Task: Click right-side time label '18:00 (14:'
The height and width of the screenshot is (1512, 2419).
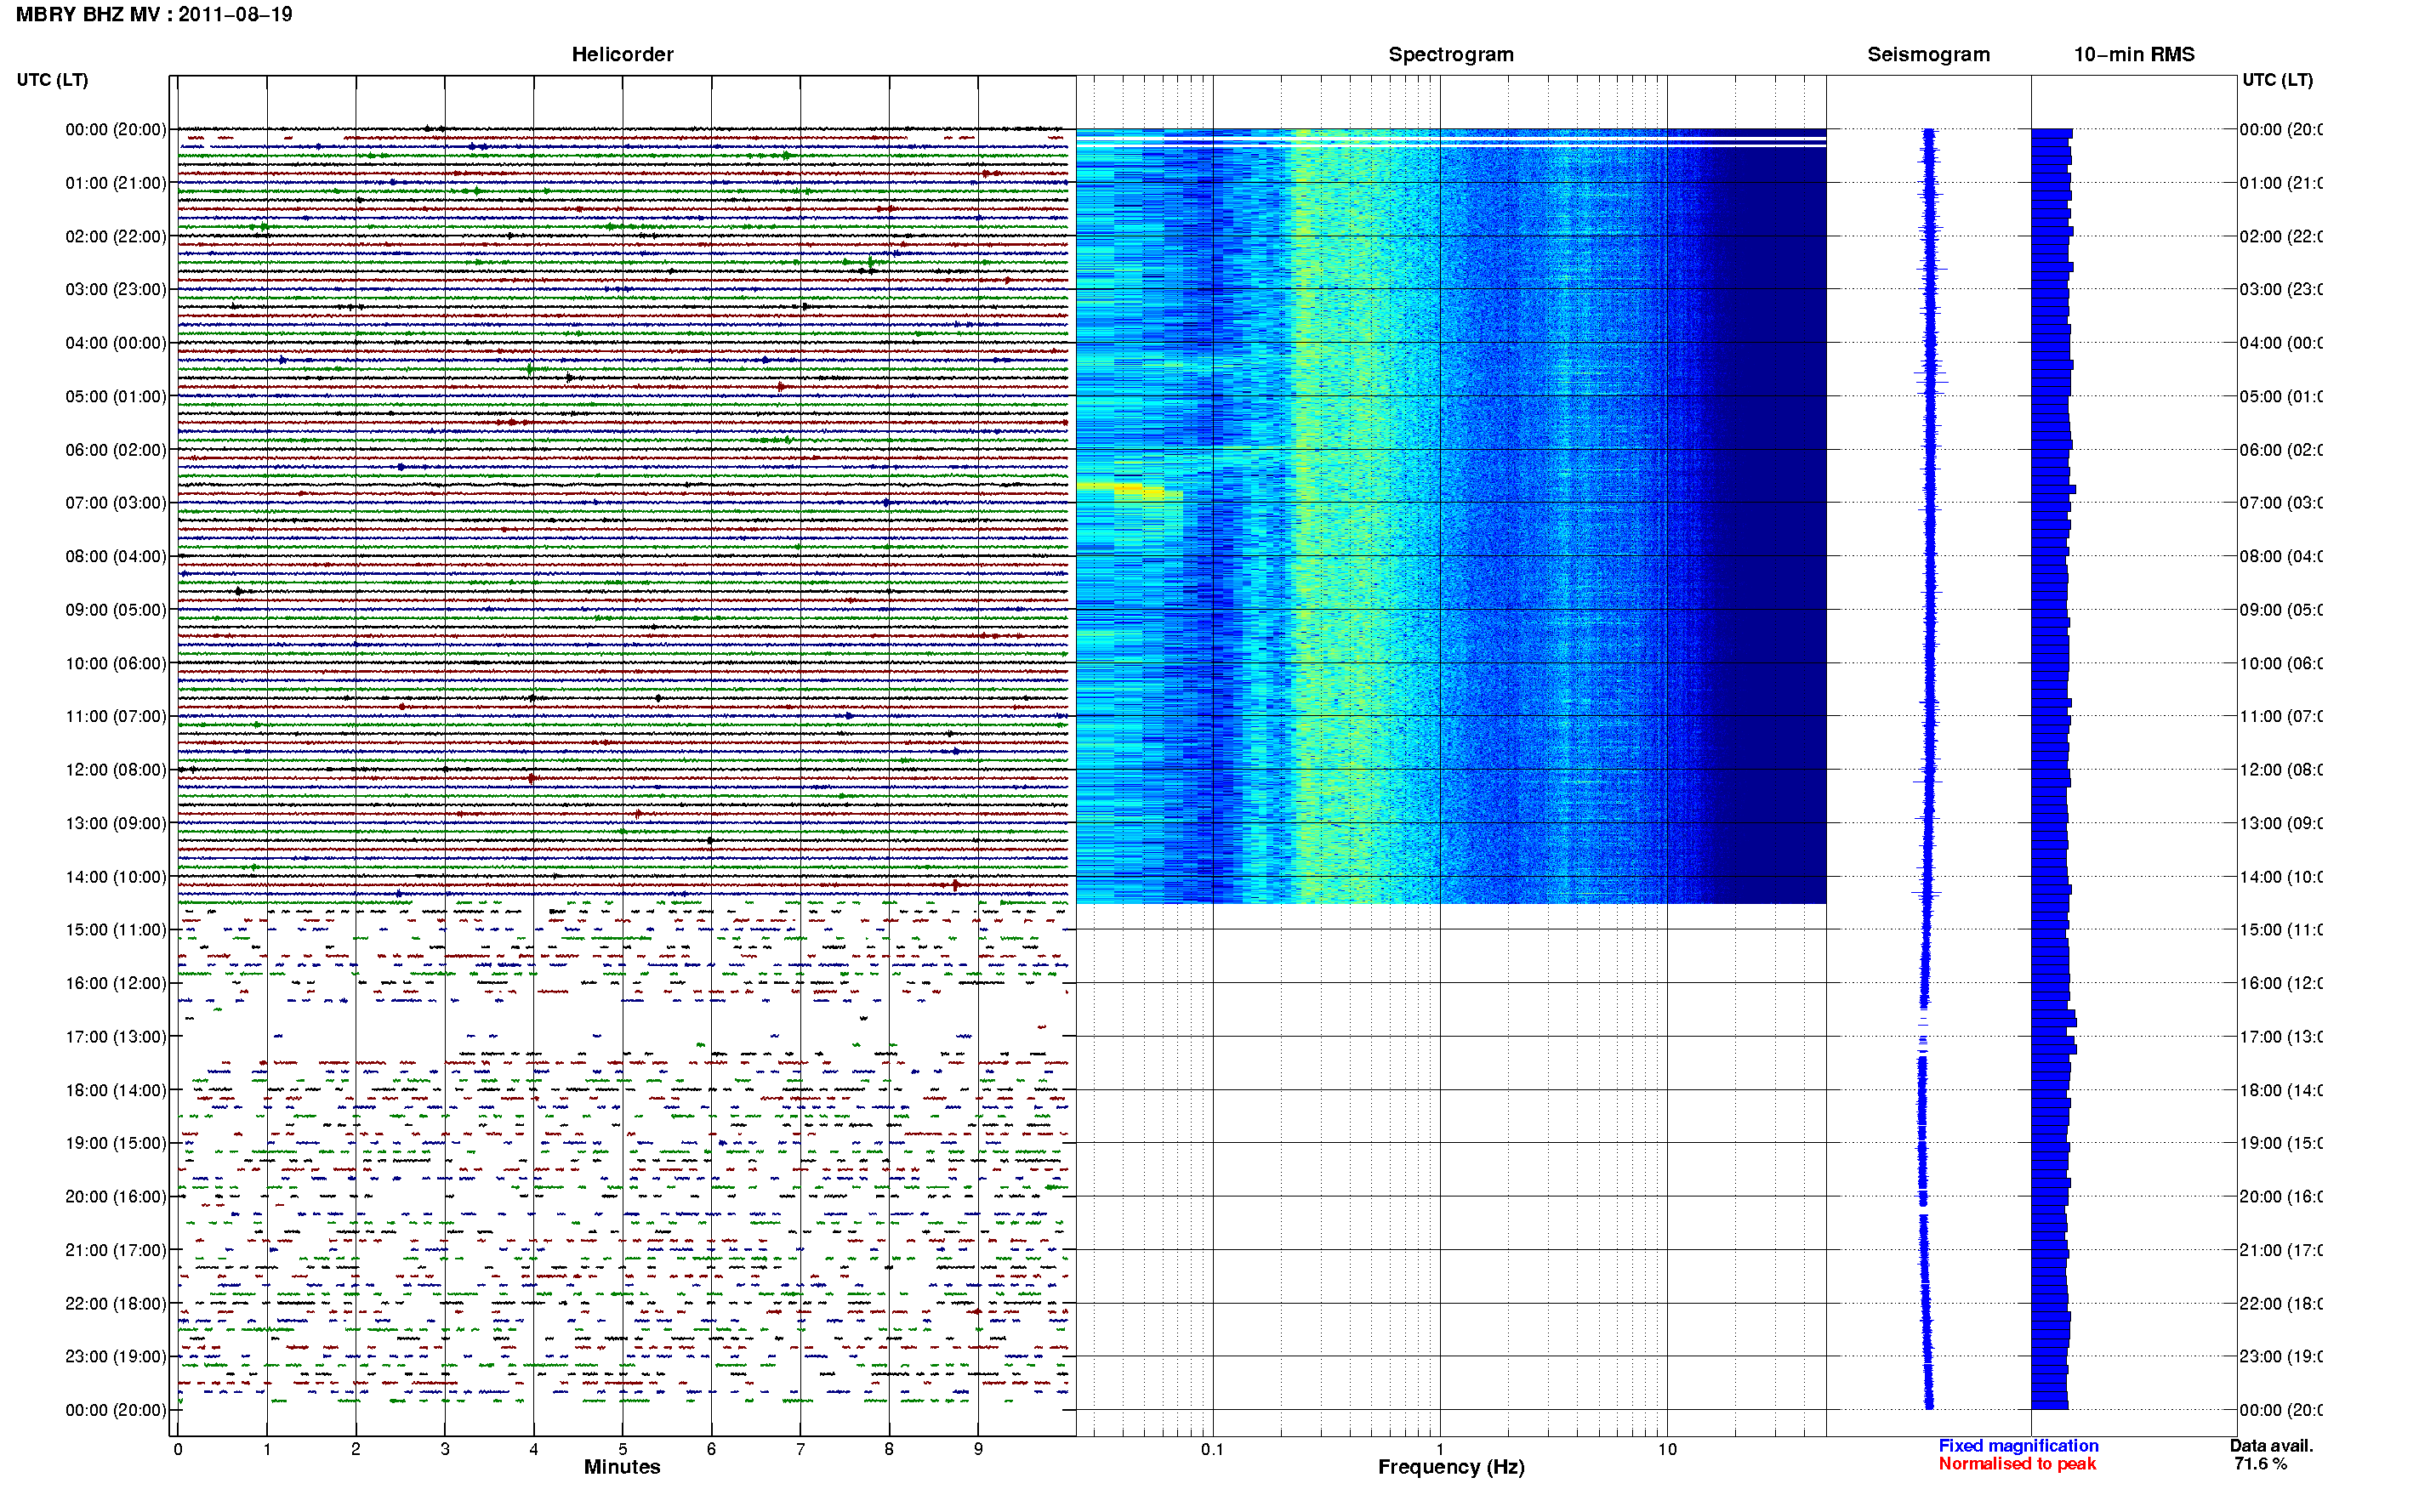Action: (x=2281, y=1090)
